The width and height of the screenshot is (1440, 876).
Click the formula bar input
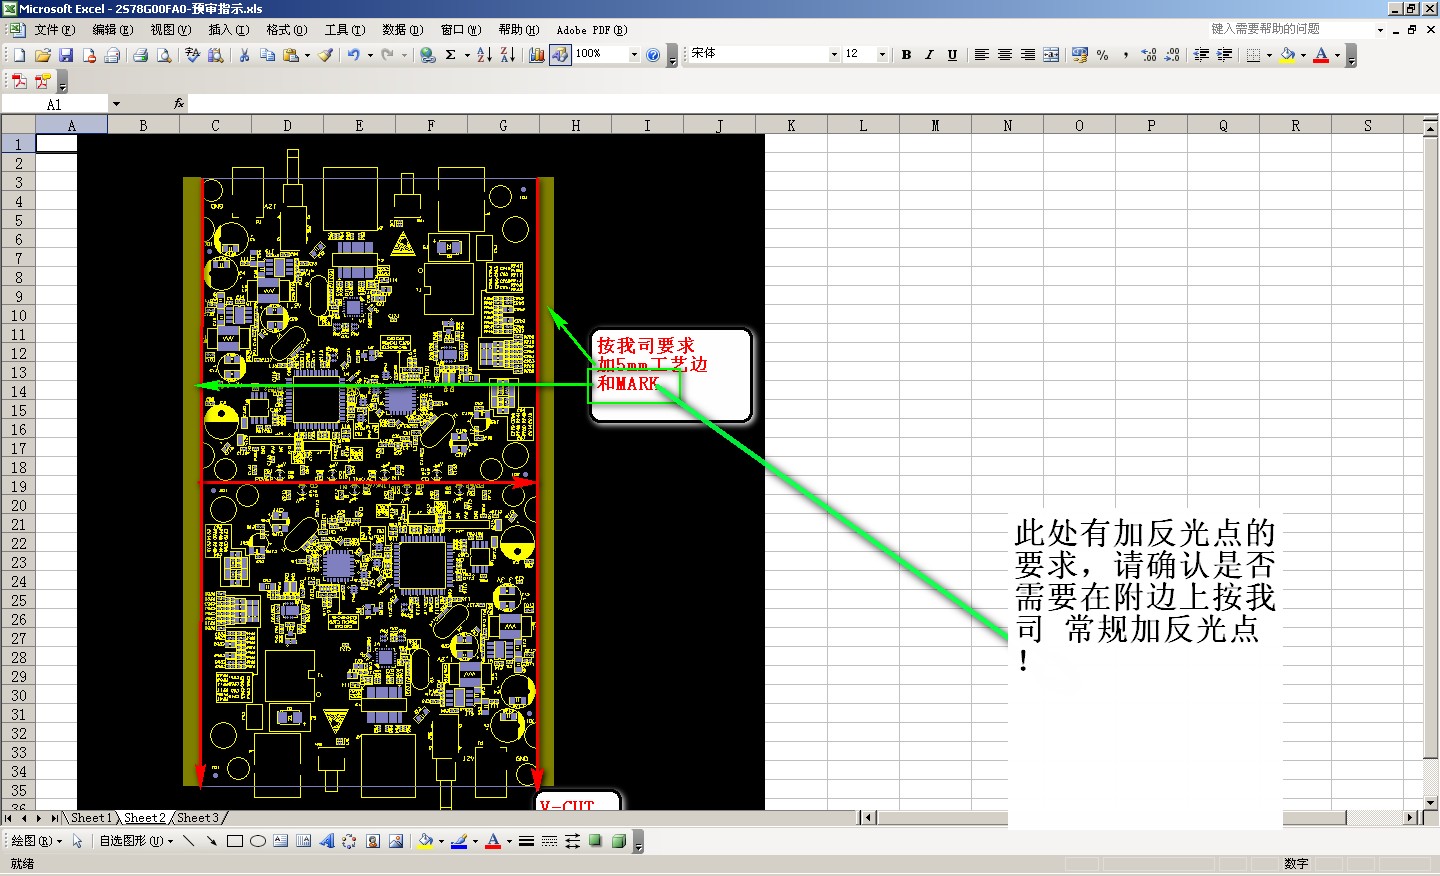[x=812, y=104]
